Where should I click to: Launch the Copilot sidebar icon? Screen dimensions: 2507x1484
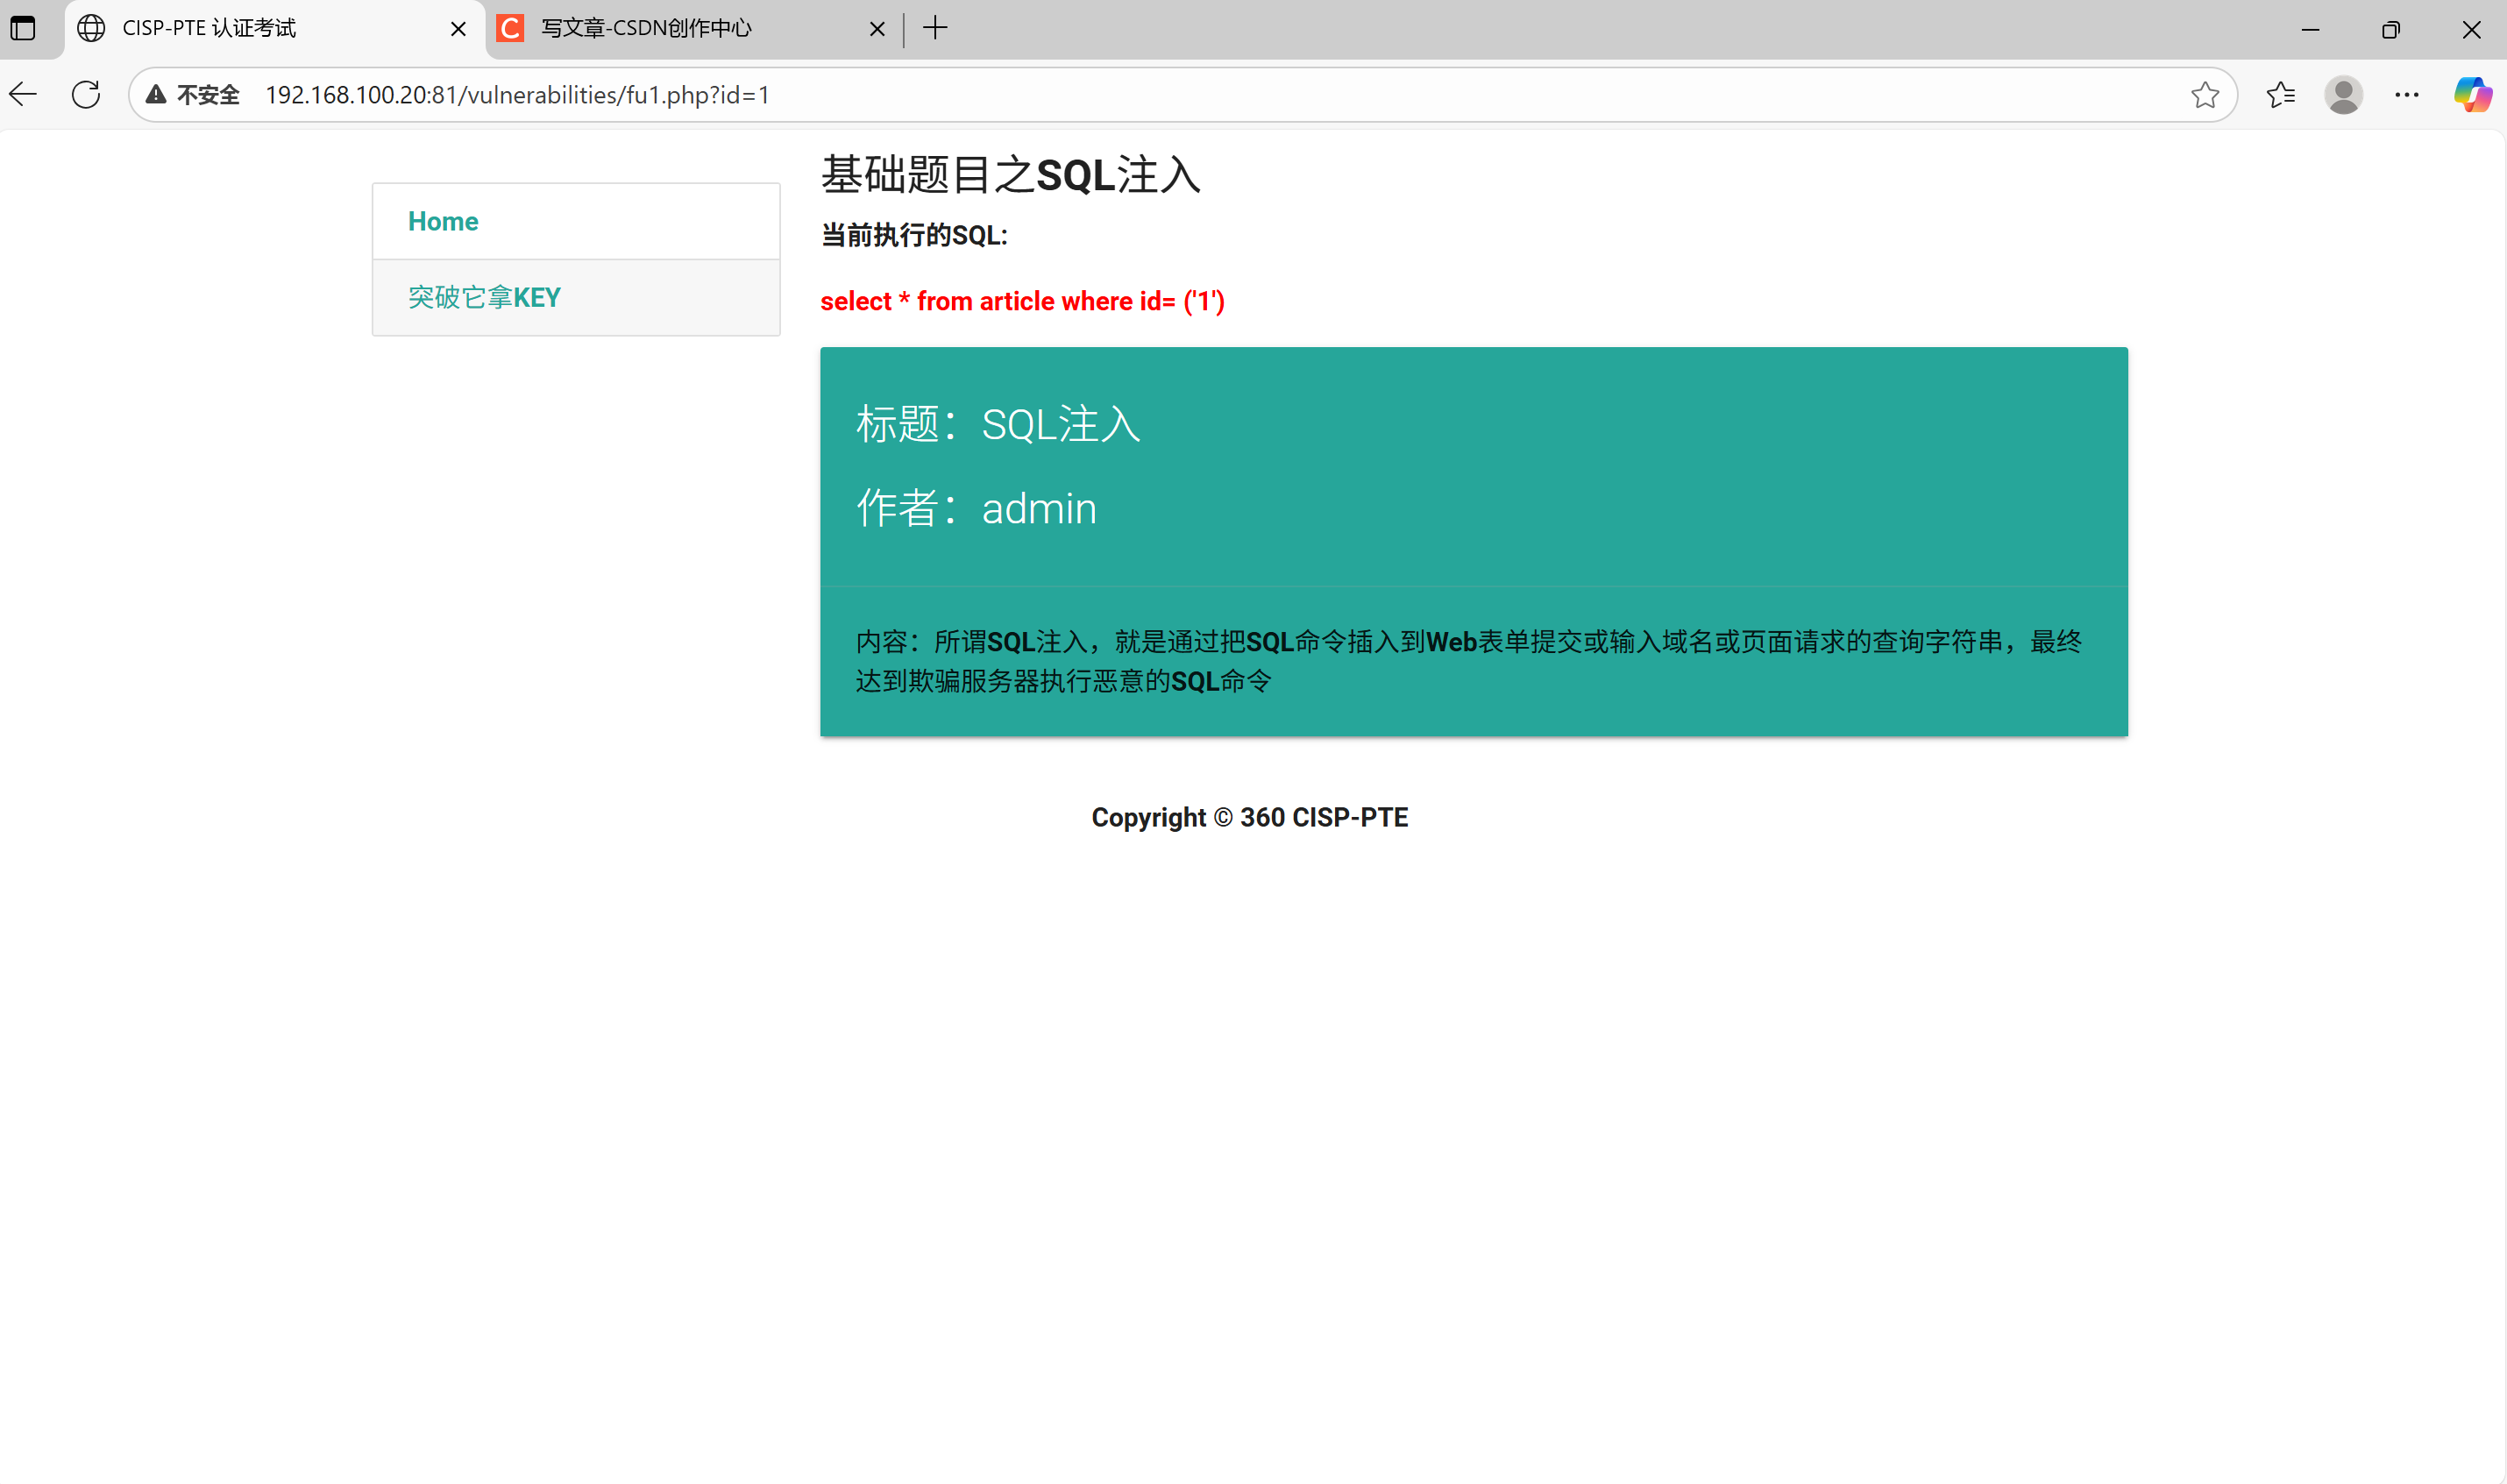pos(2472,94)
